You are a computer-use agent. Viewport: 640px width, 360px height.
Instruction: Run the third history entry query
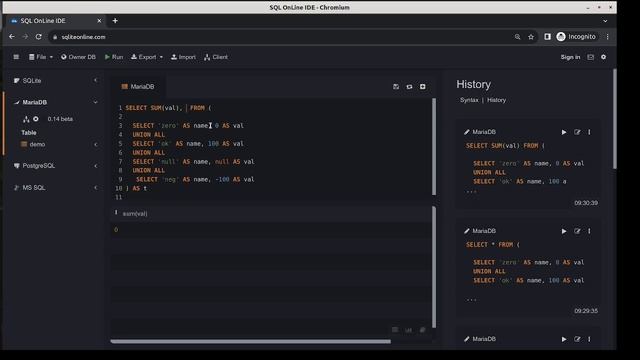tap(564, 339)
